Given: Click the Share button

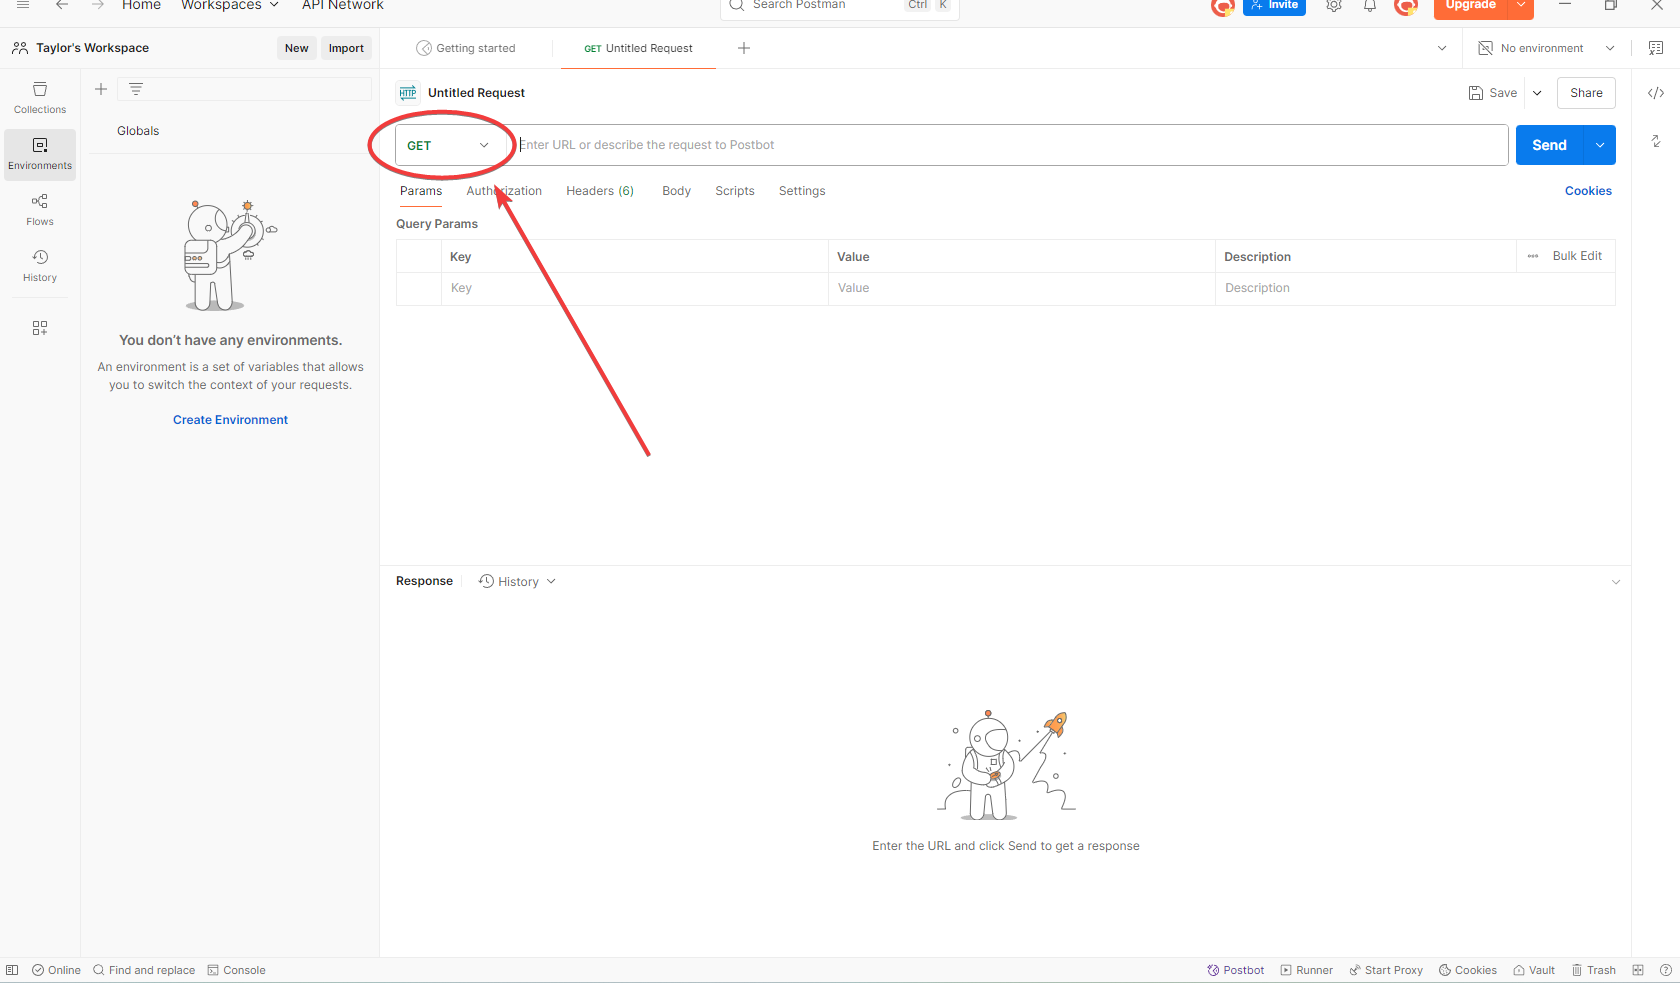Looking at the screenshot, I should point(1586,93).
